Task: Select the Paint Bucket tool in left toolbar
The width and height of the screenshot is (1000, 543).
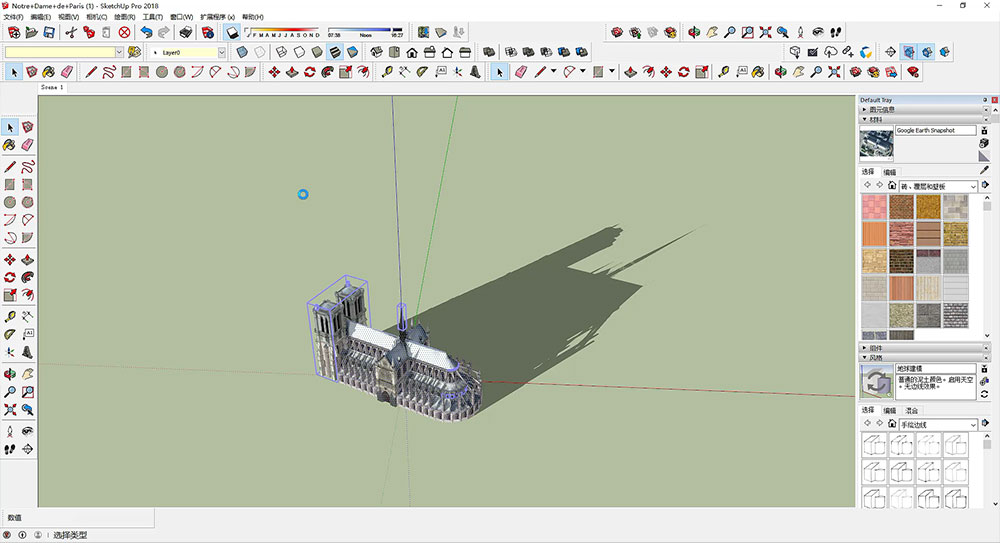Action: 10,145
